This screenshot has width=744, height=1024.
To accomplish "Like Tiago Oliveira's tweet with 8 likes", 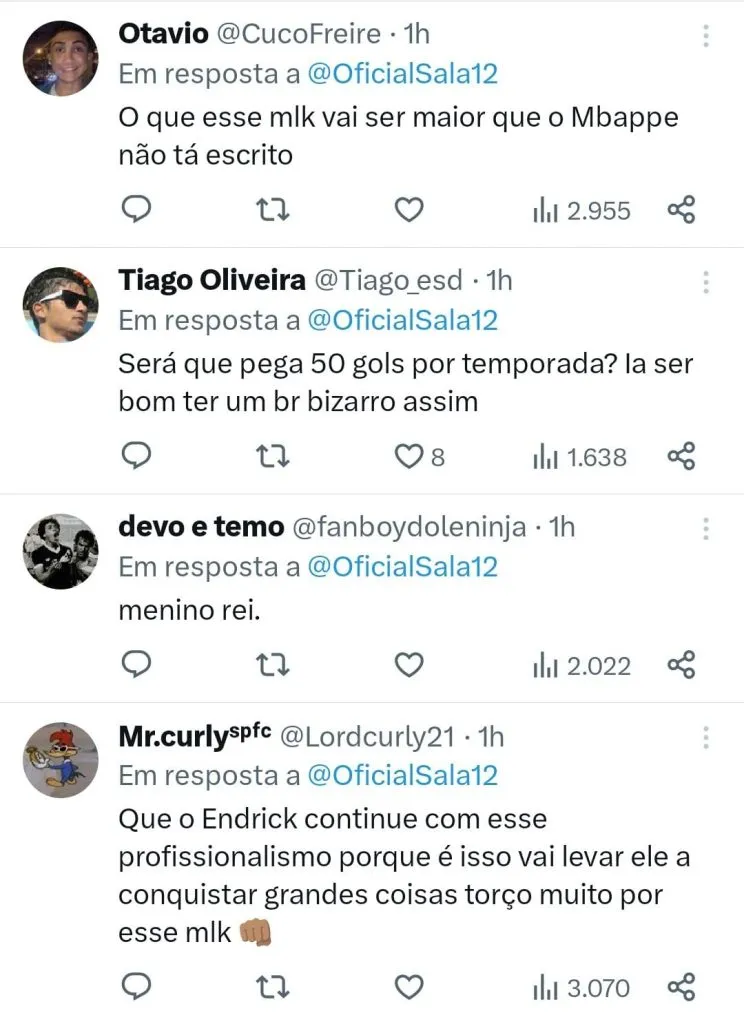I will [408, 457].
